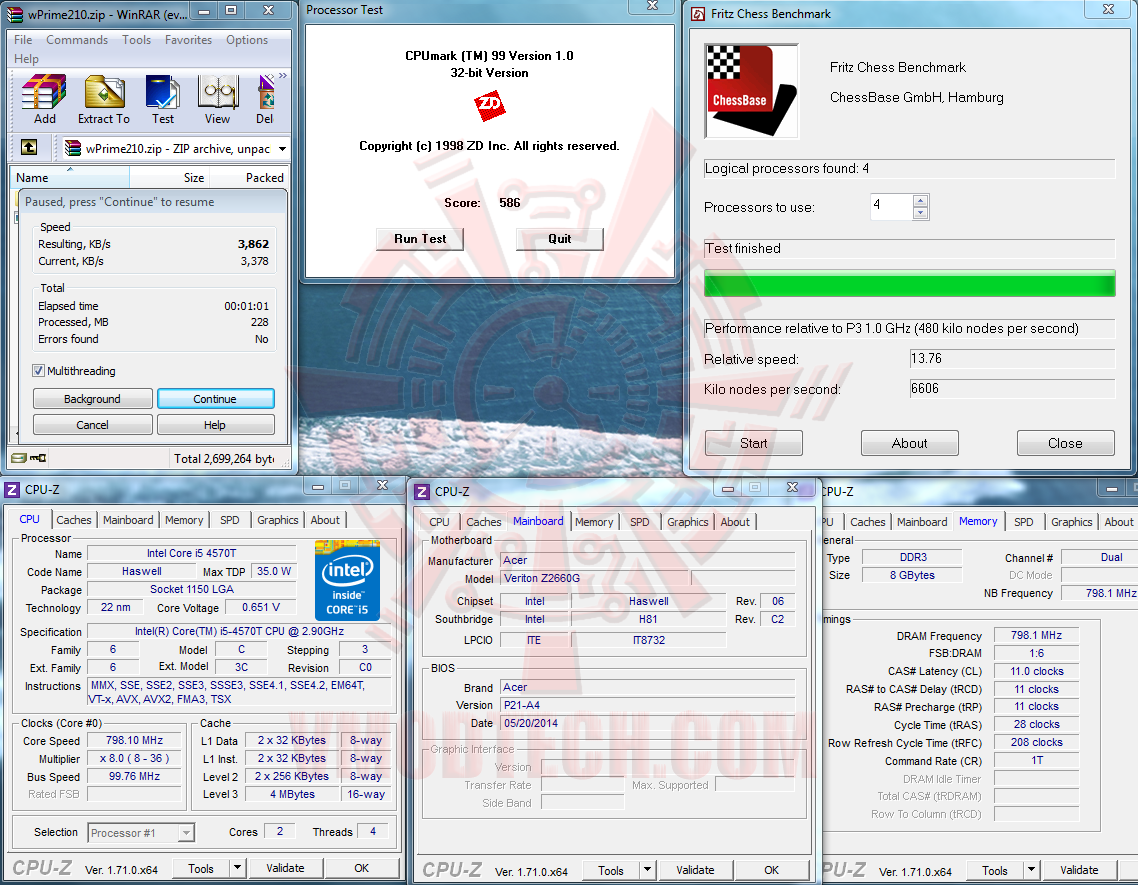This screenshot has height=885, width=1138.
Task: Click Quit in Processor Test
Action: (560, 239)
